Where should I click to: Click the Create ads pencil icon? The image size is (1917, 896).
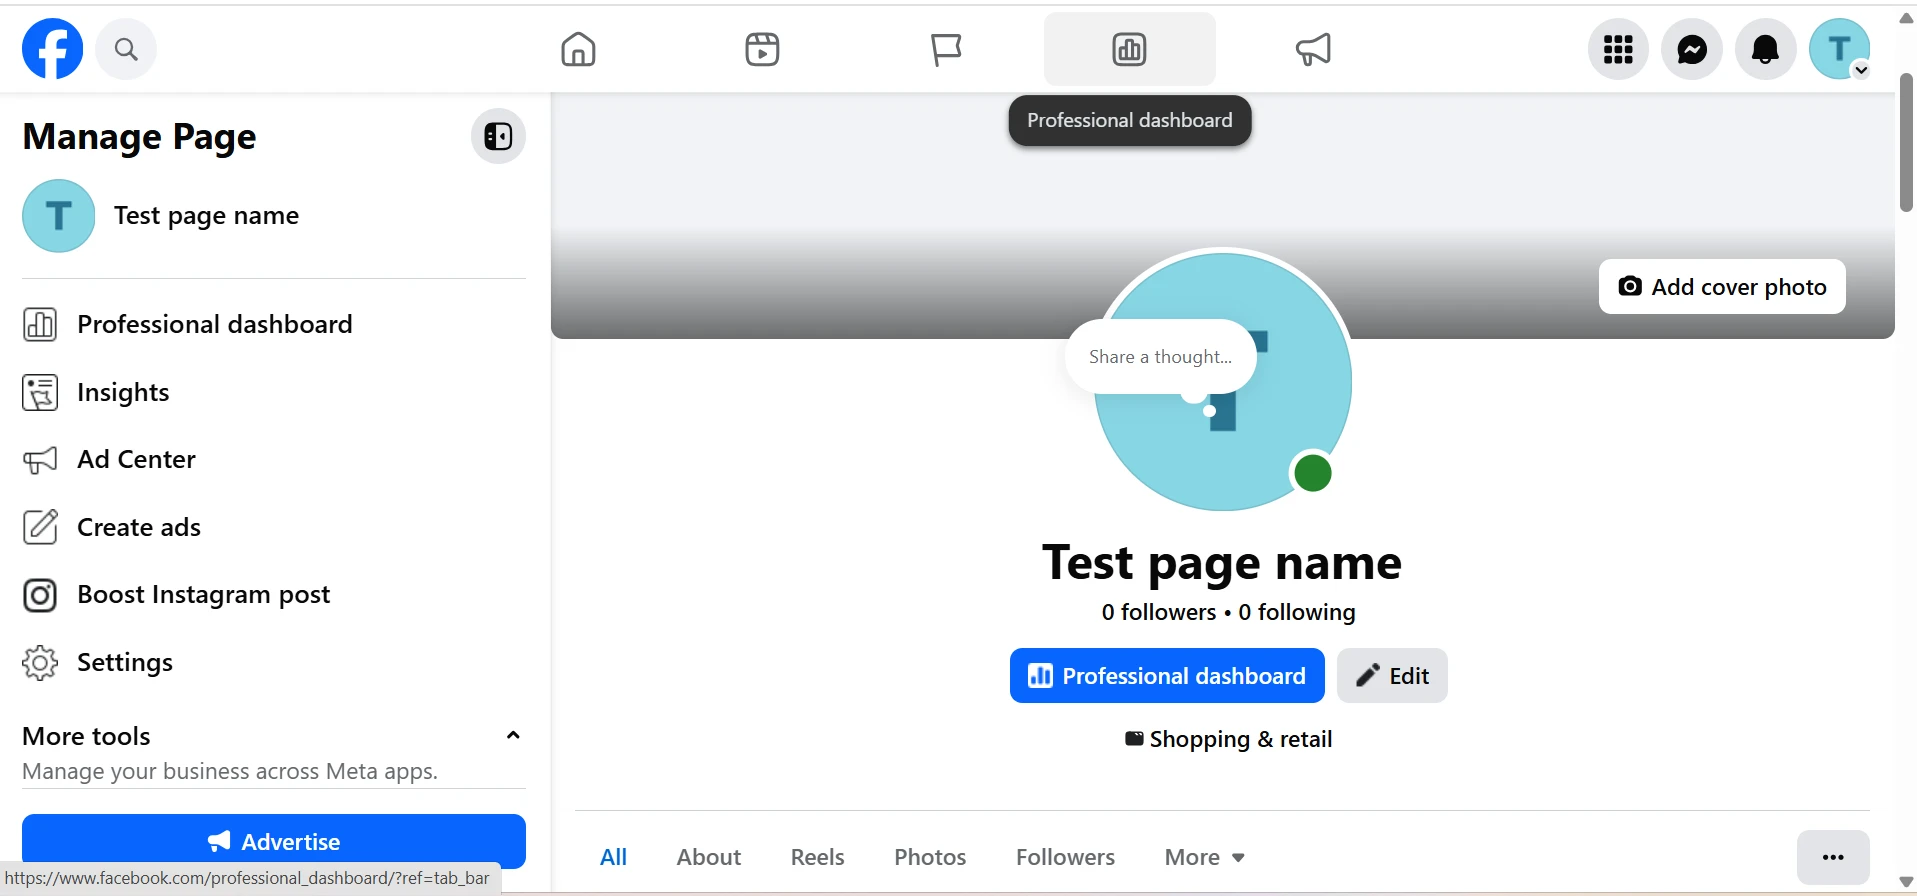click(x=40, y=527)
